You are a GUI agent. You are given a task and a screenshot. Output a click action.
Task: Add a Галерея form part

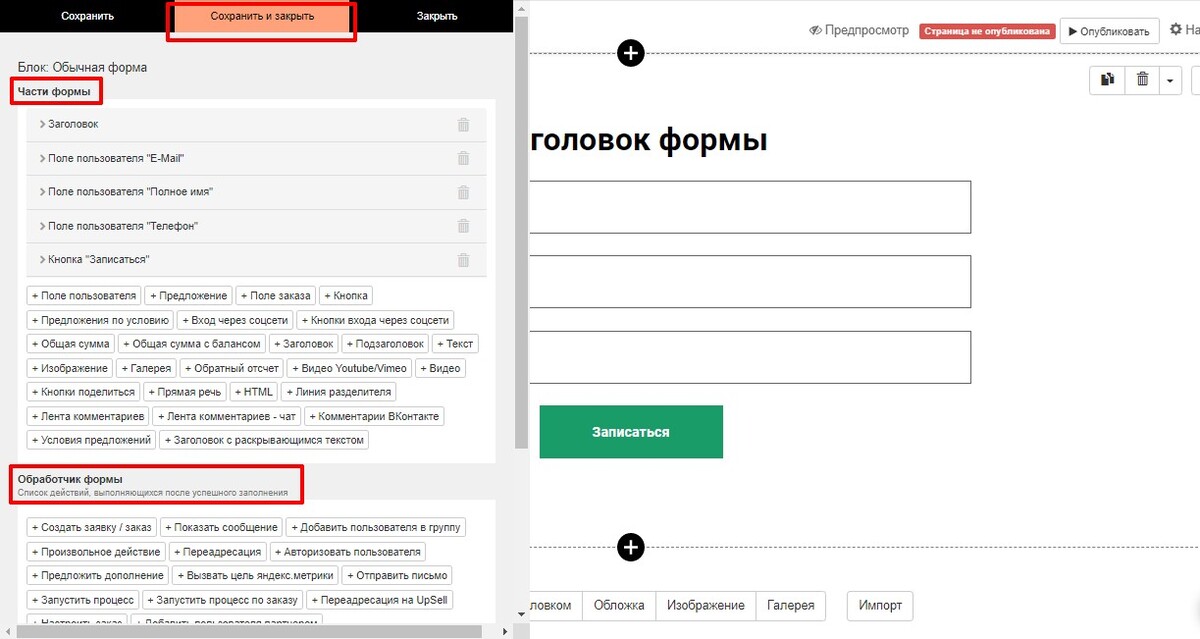click(146, 368)
